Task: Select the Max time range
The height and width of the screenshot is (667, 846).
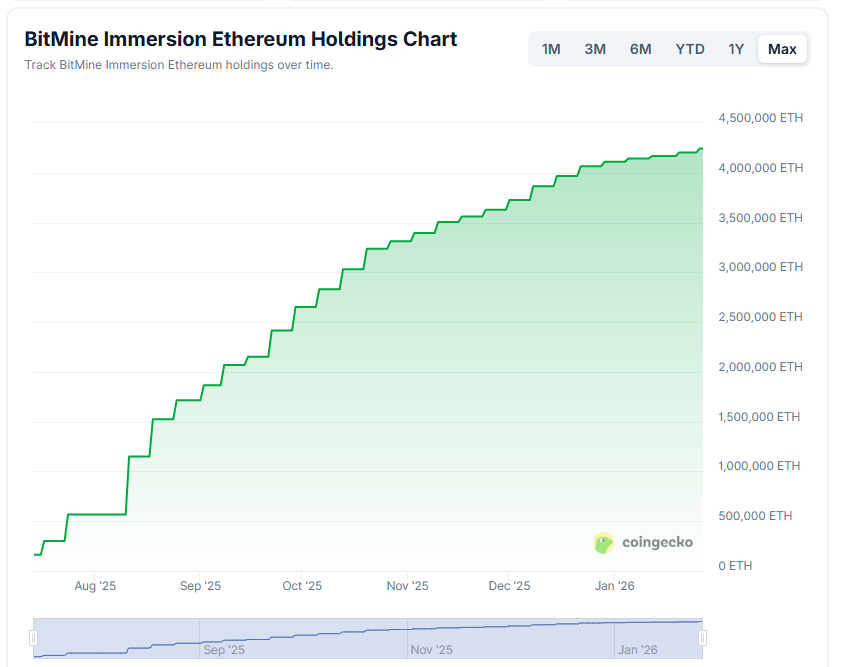Action: click(x=782, y=48)
